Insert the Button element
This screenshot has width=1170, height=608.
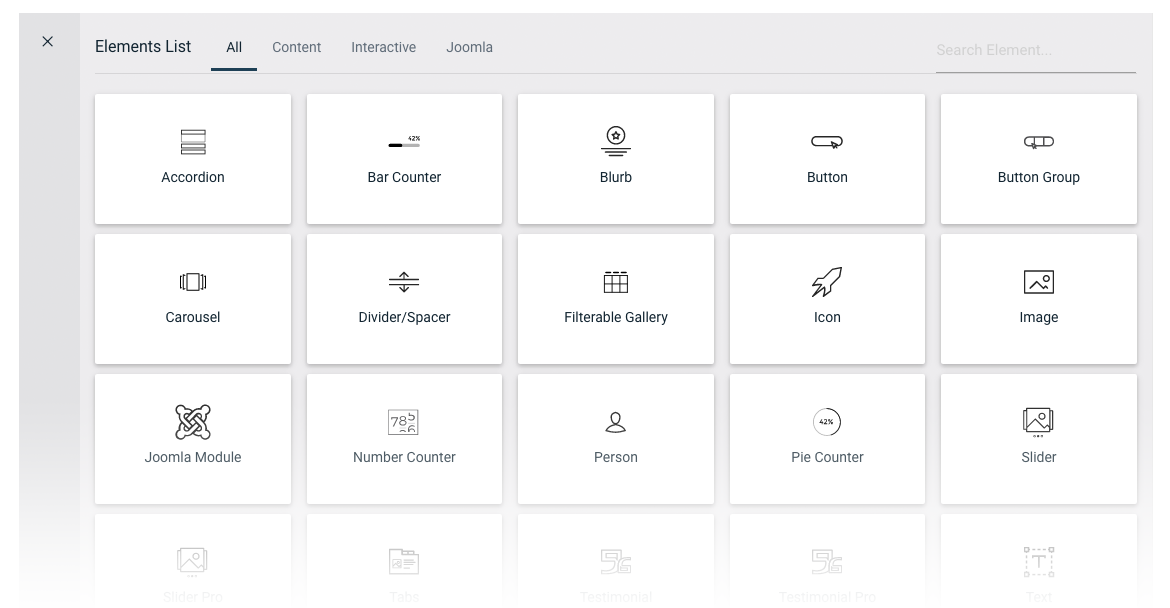(x=828, y=159)
